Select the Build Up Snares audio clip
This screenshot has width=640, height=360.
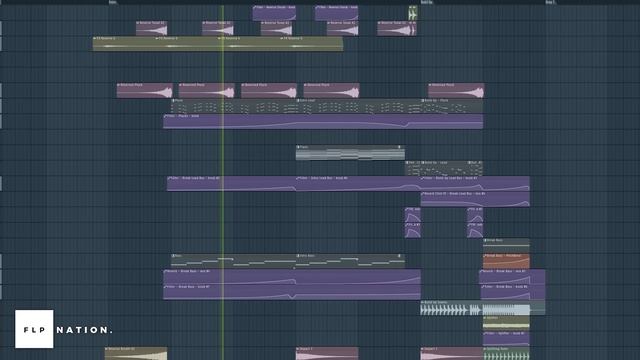click(483, 308)
